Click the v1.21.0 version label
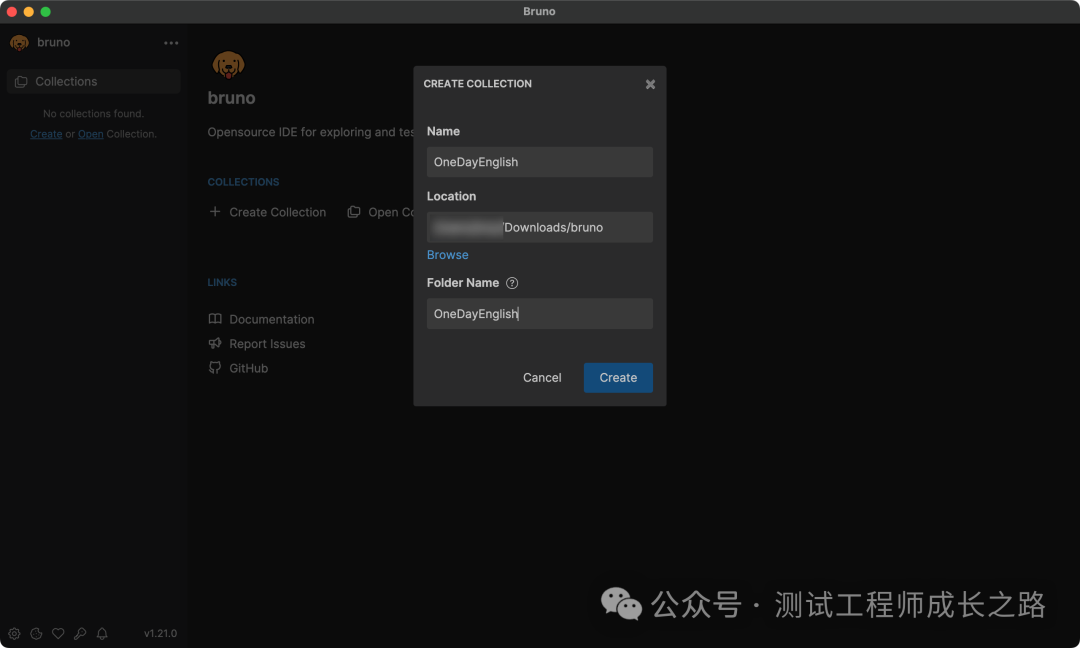Screen dimensions: 1080x648 point(160,634)
